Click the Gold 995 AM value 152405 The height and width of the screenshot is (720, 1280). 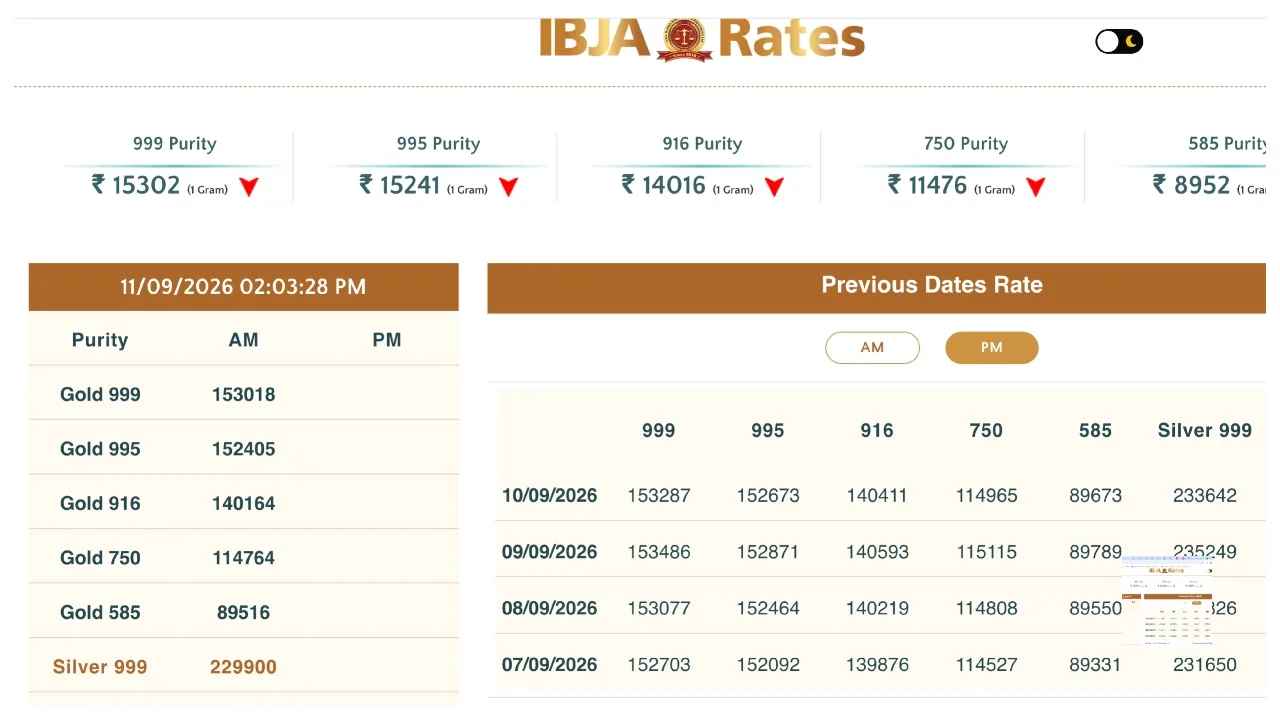pyautogui.click(x=244, y=449)
